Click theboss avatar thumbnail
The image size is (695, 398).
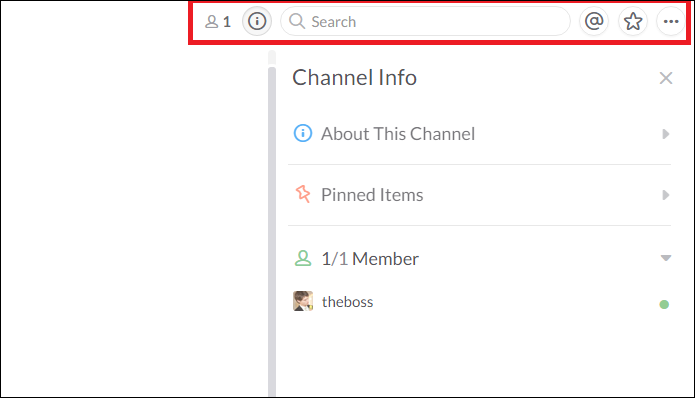pos(303,301)
